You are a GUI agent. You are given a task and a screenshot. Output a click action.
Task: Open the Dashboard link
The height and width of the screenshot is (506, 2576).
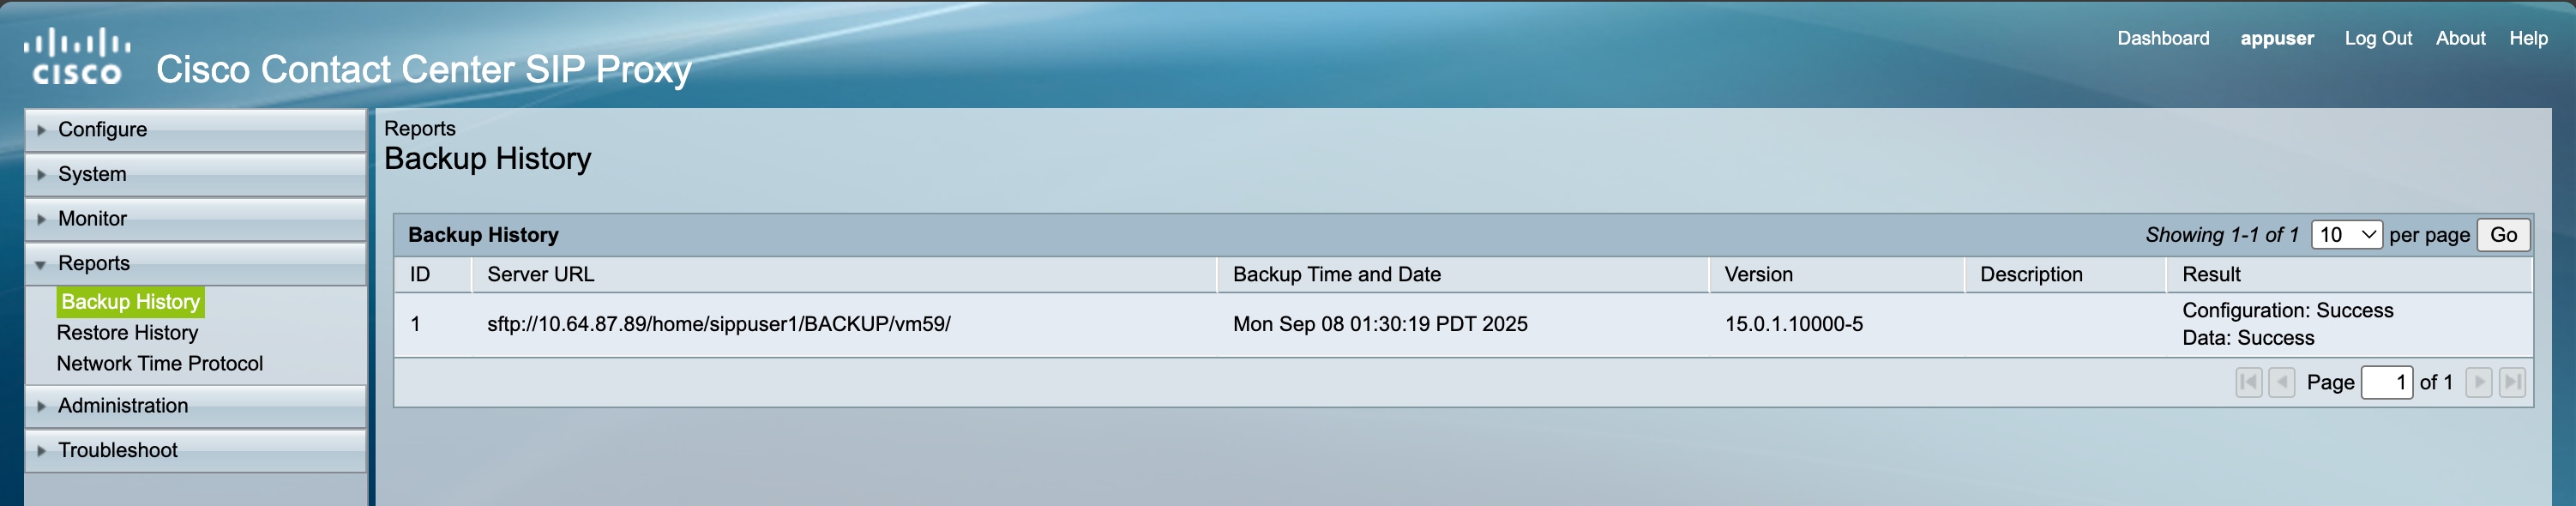2162,39
